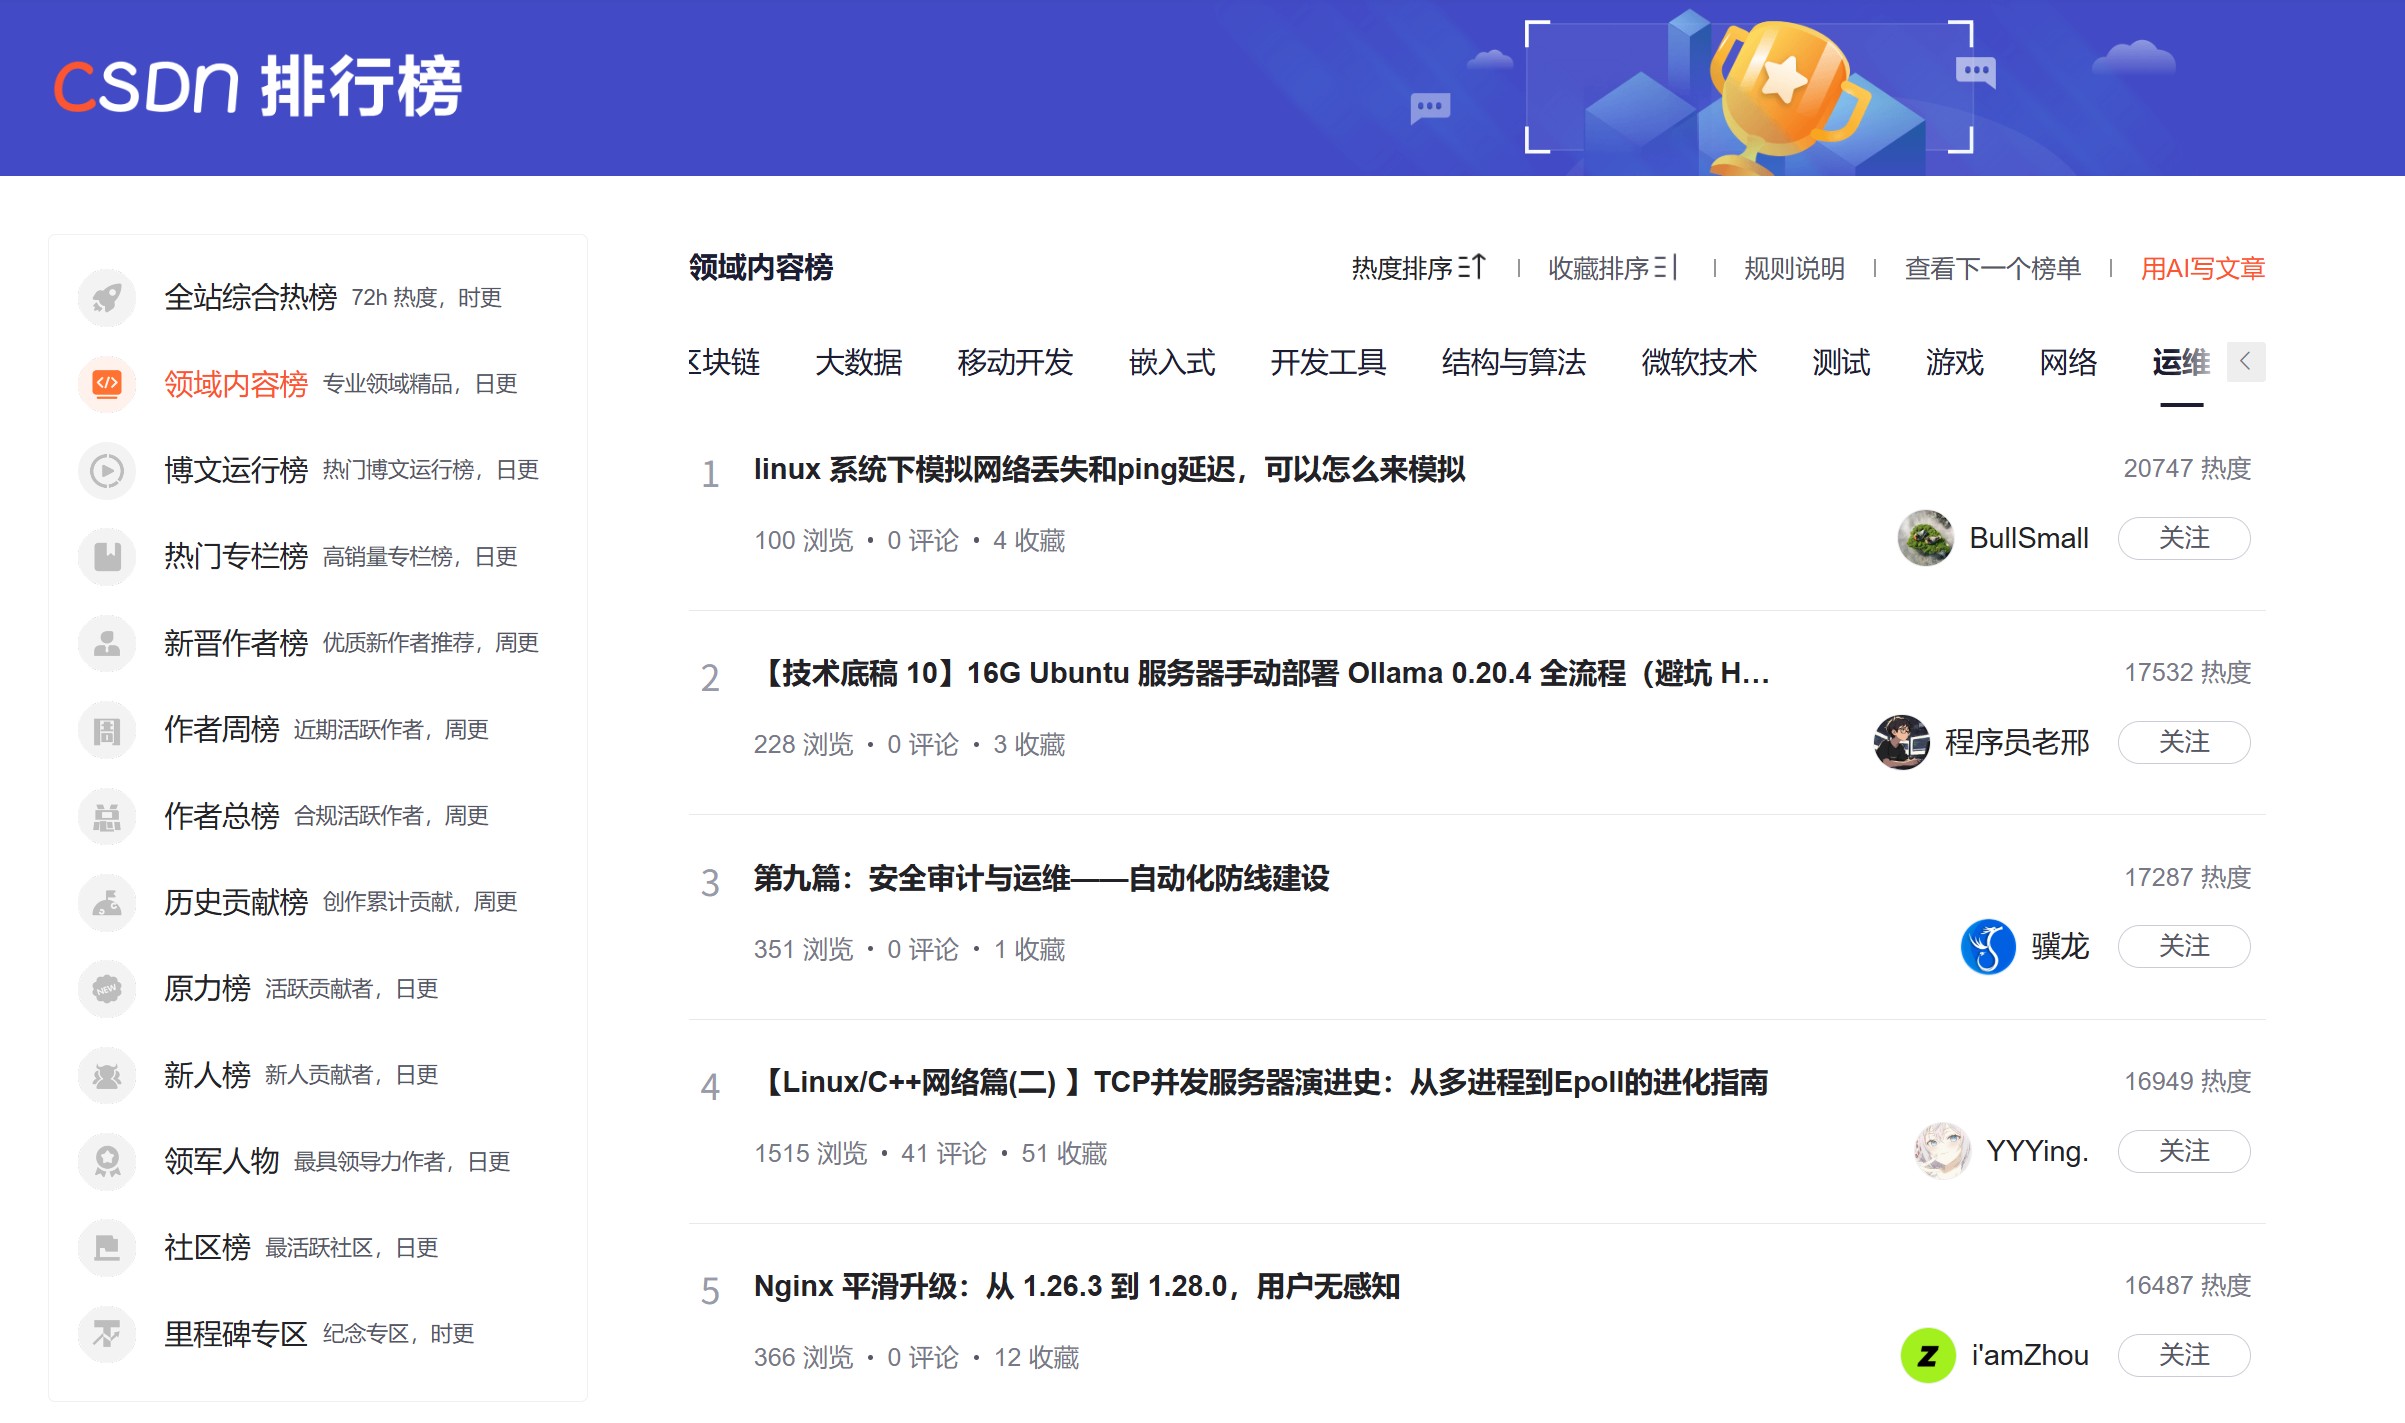Image resolution: width=2405 pixels, height=1423 pixels.
Task: Click the orange code icon for 领域内容榜
Action: pyautogui.click(x=107, y=383)
